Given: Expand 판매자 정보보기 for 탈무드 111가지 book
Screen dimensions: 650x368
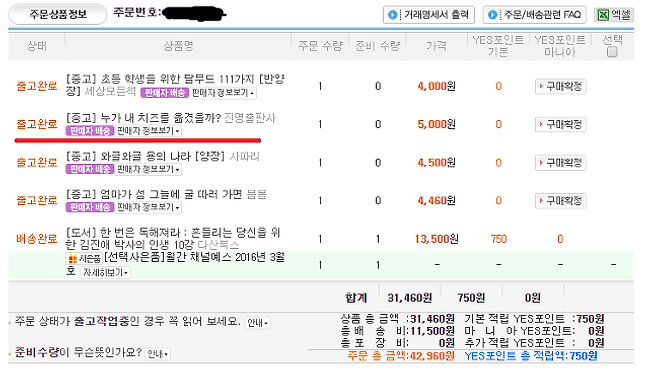Looking at the screenshot, I should pyautogui.click(x=223, y=93).
